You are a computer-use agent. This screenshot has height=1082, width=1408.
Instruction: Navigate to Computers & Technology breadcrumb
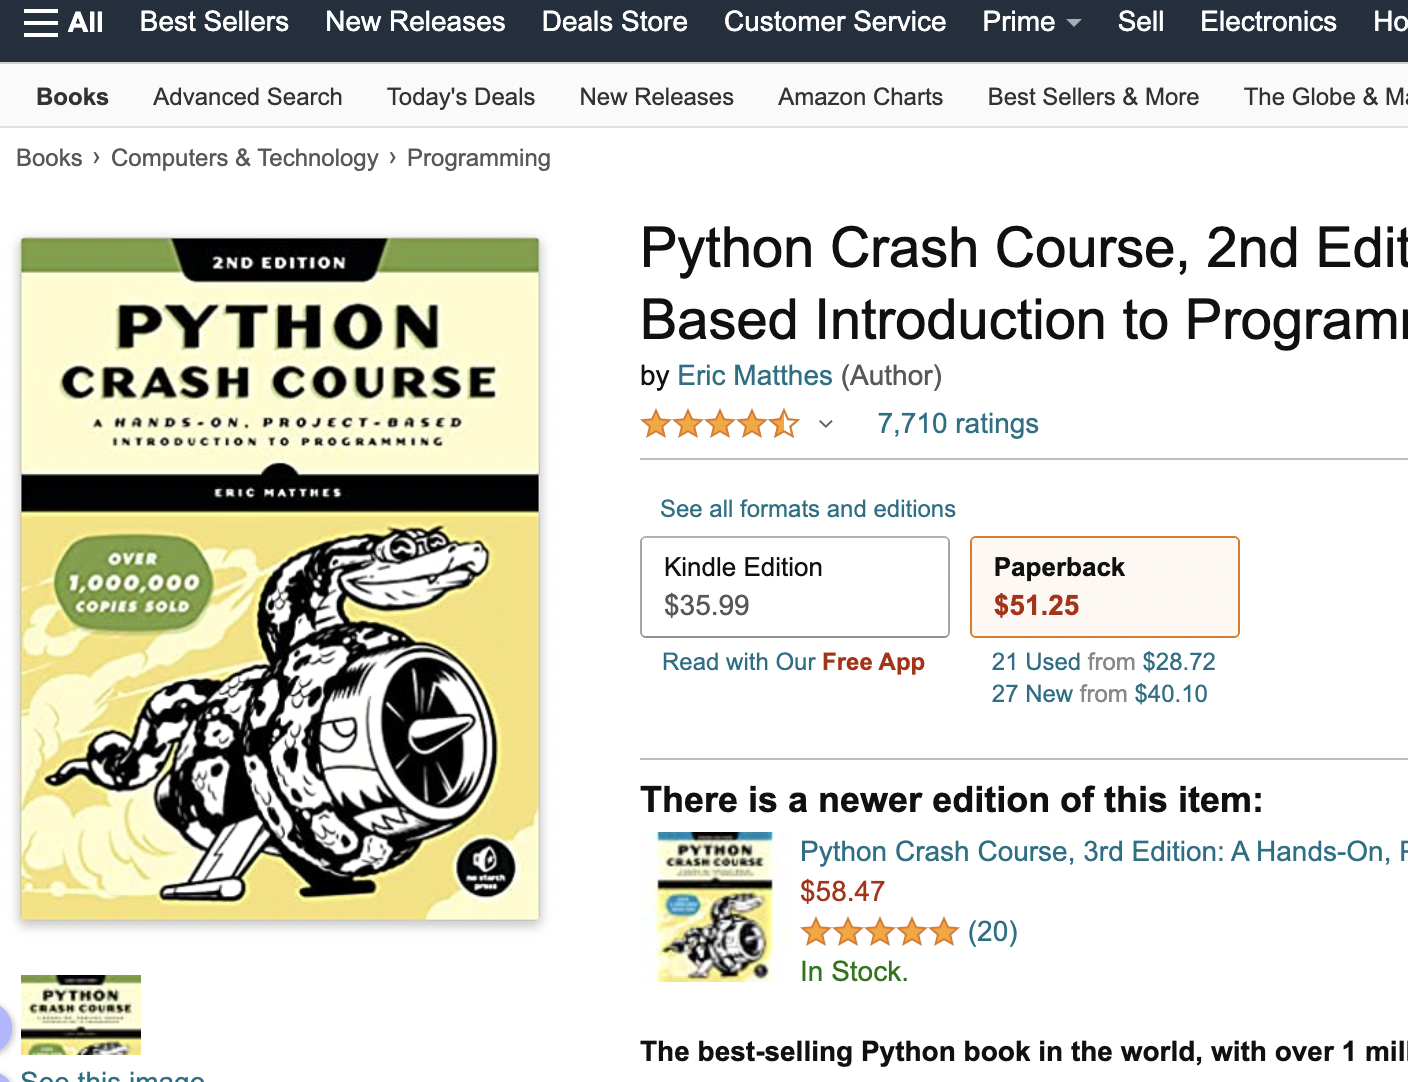pos(244,158)
